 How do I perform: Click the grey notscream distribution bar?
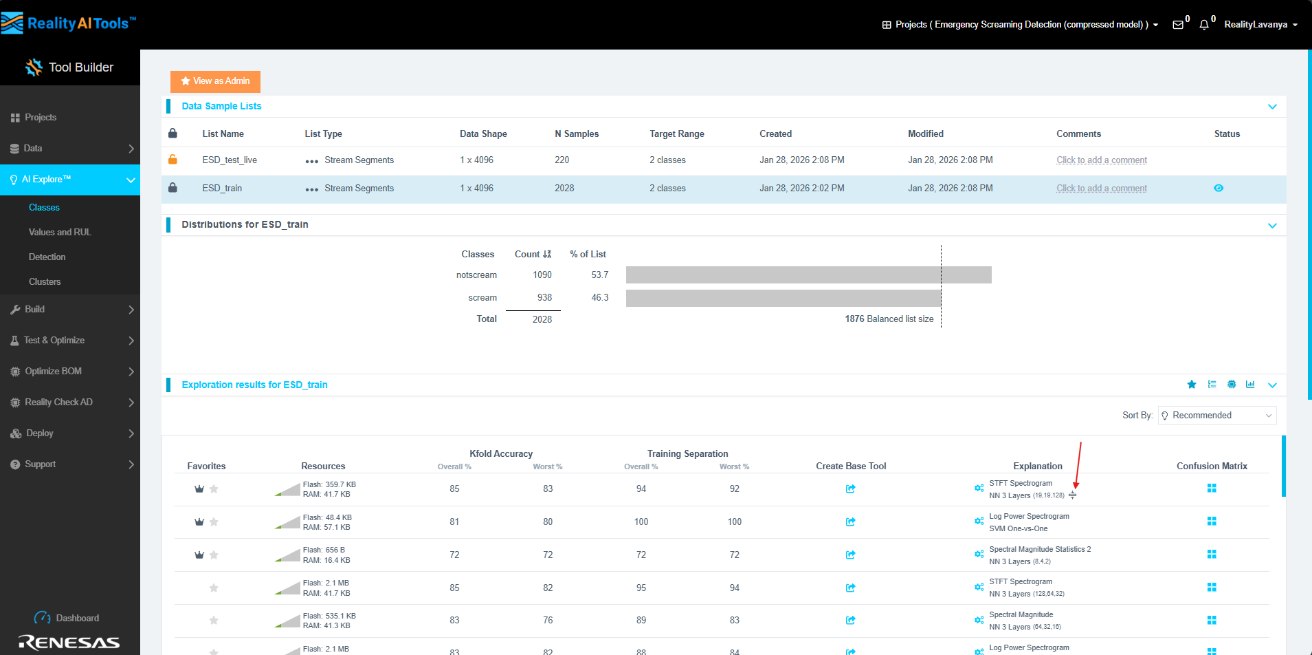(808, 274)
